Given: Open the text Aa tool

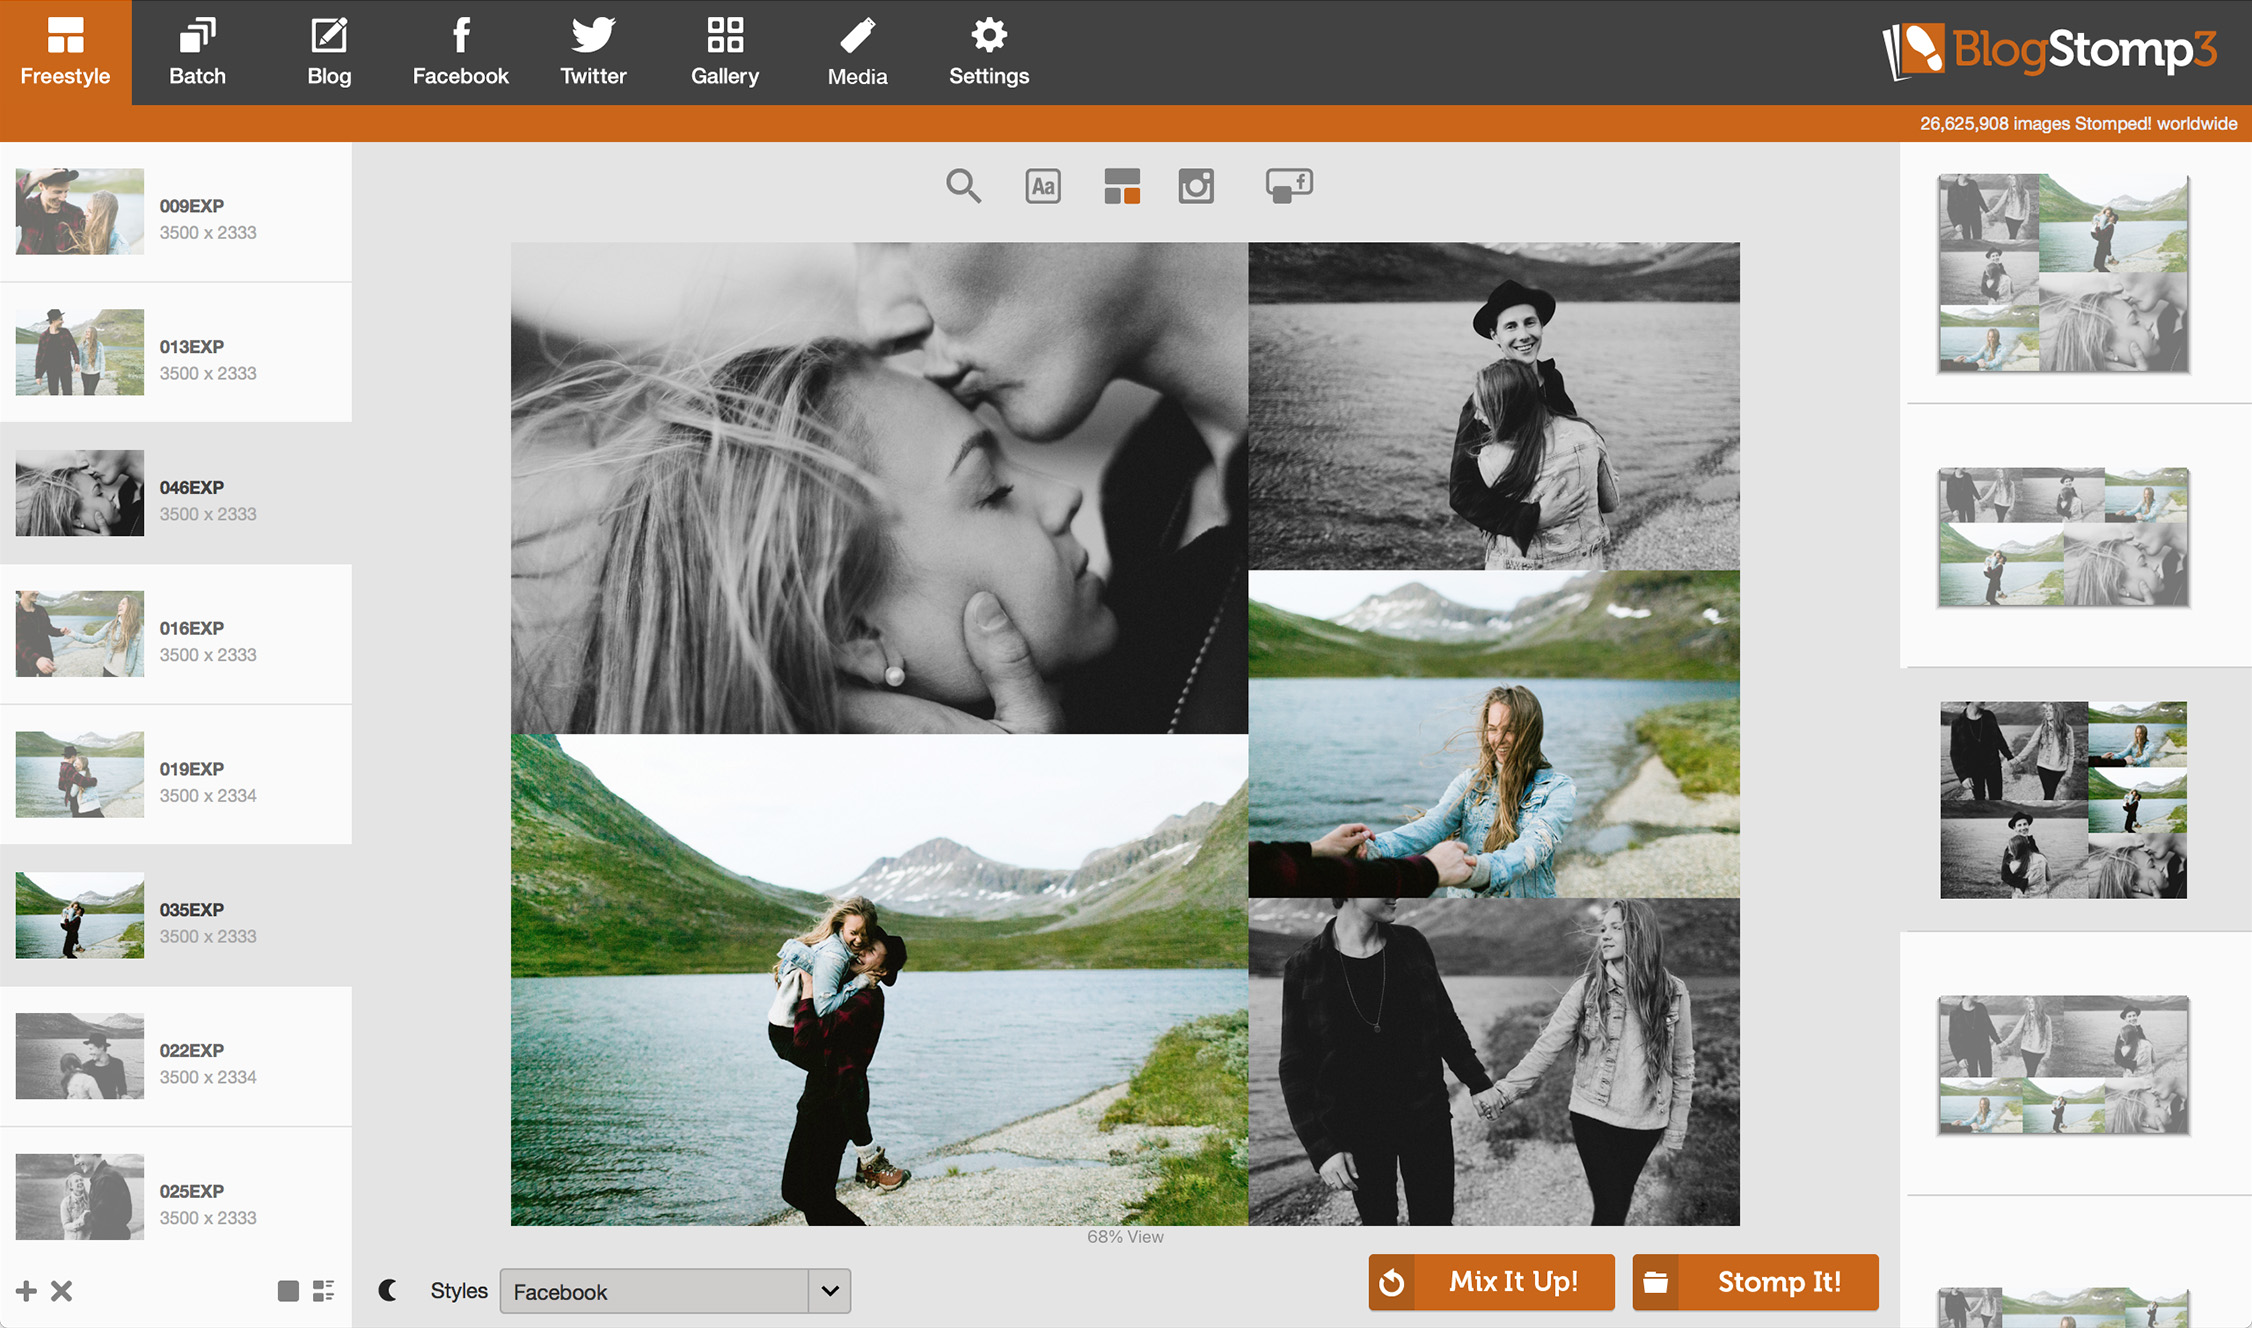Looking at the screenshot, I should [x=1043, y=186].
